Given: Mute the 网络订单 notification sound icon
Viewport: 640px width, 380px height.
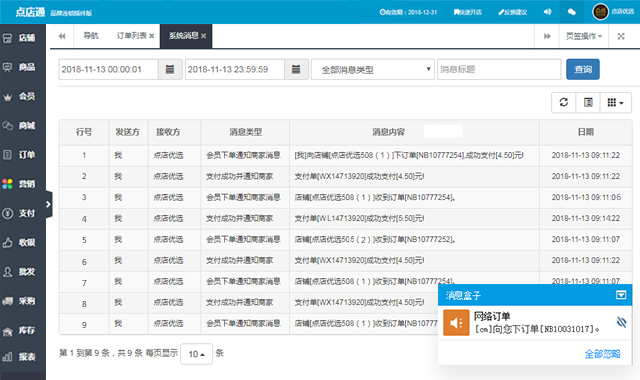Looking at the screenshot, I should pyautogui.click(x=621, y=322).
